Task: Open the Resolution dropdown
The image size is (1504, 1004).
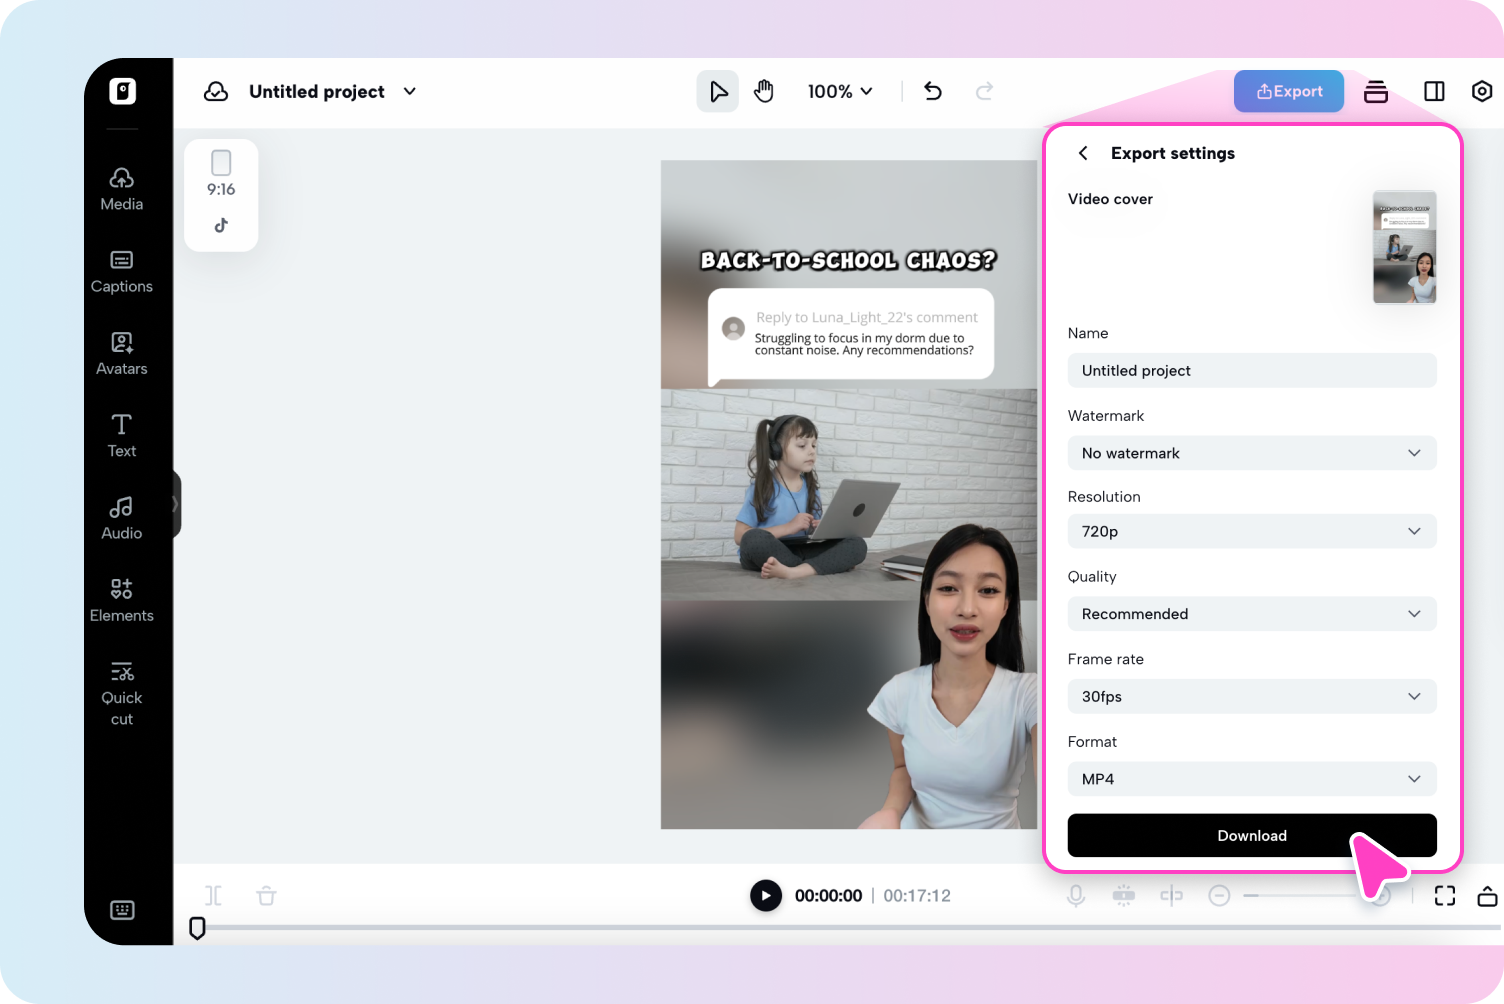Action: pos(1251,531)
